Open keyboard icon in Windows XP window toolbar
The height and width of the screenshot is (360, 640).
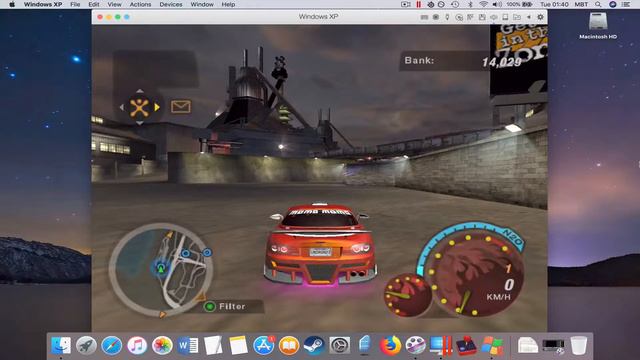[424, 17]
